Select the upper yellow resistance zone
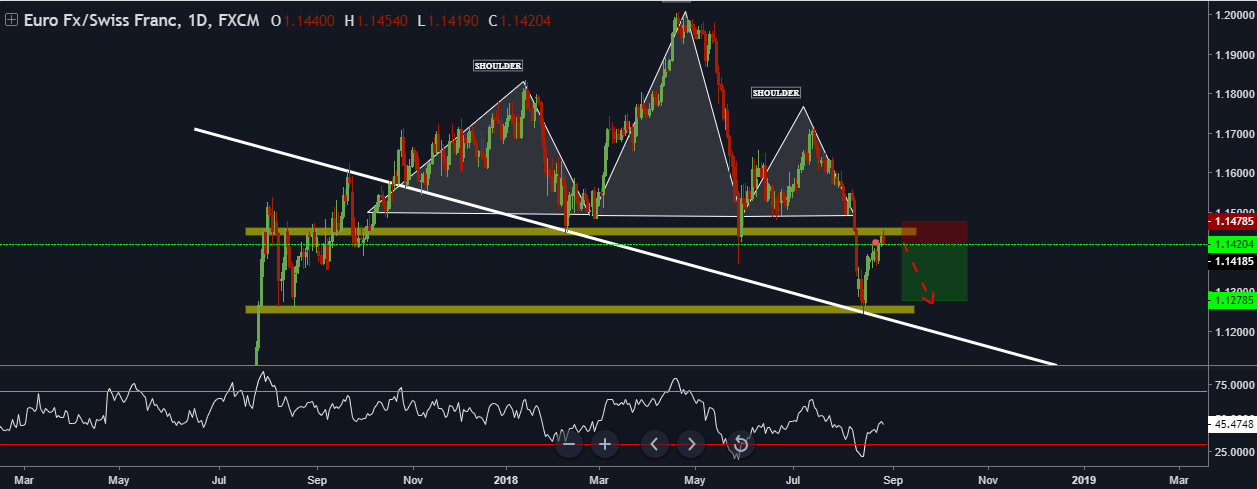The image size is (1258, 489). tap(580, 231)
